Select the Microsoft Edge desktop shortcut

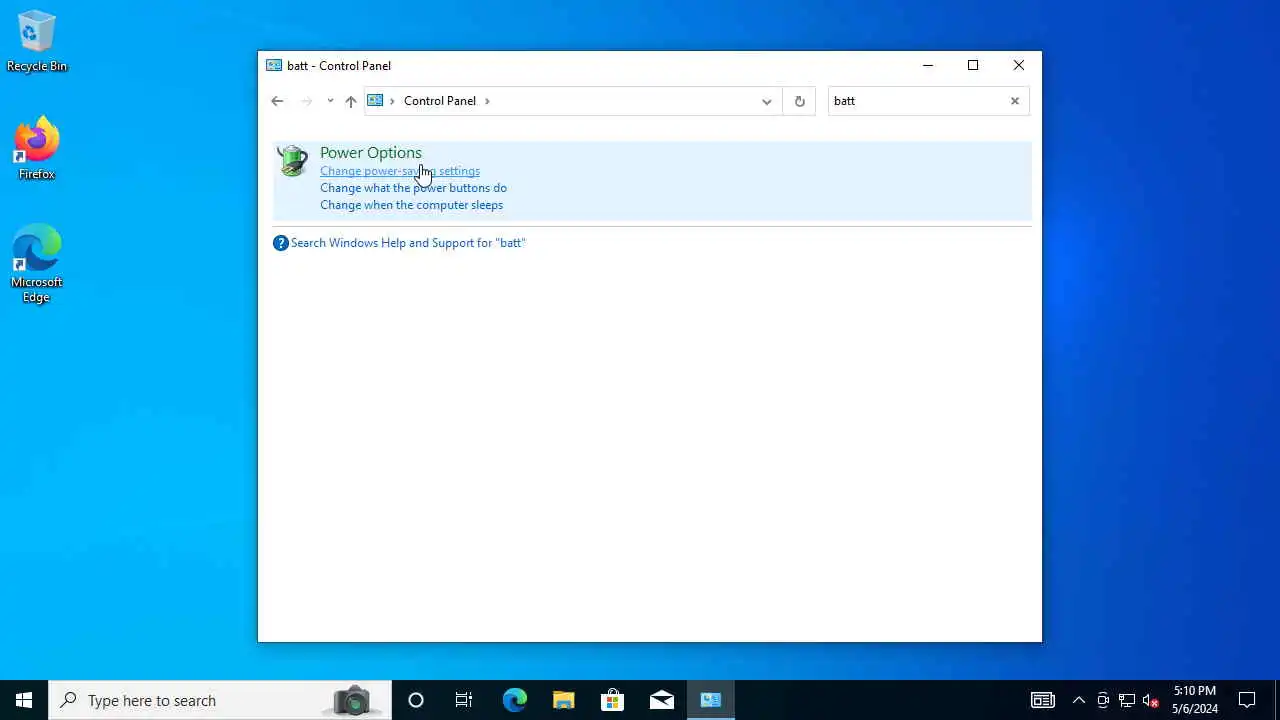pos(37,264)
